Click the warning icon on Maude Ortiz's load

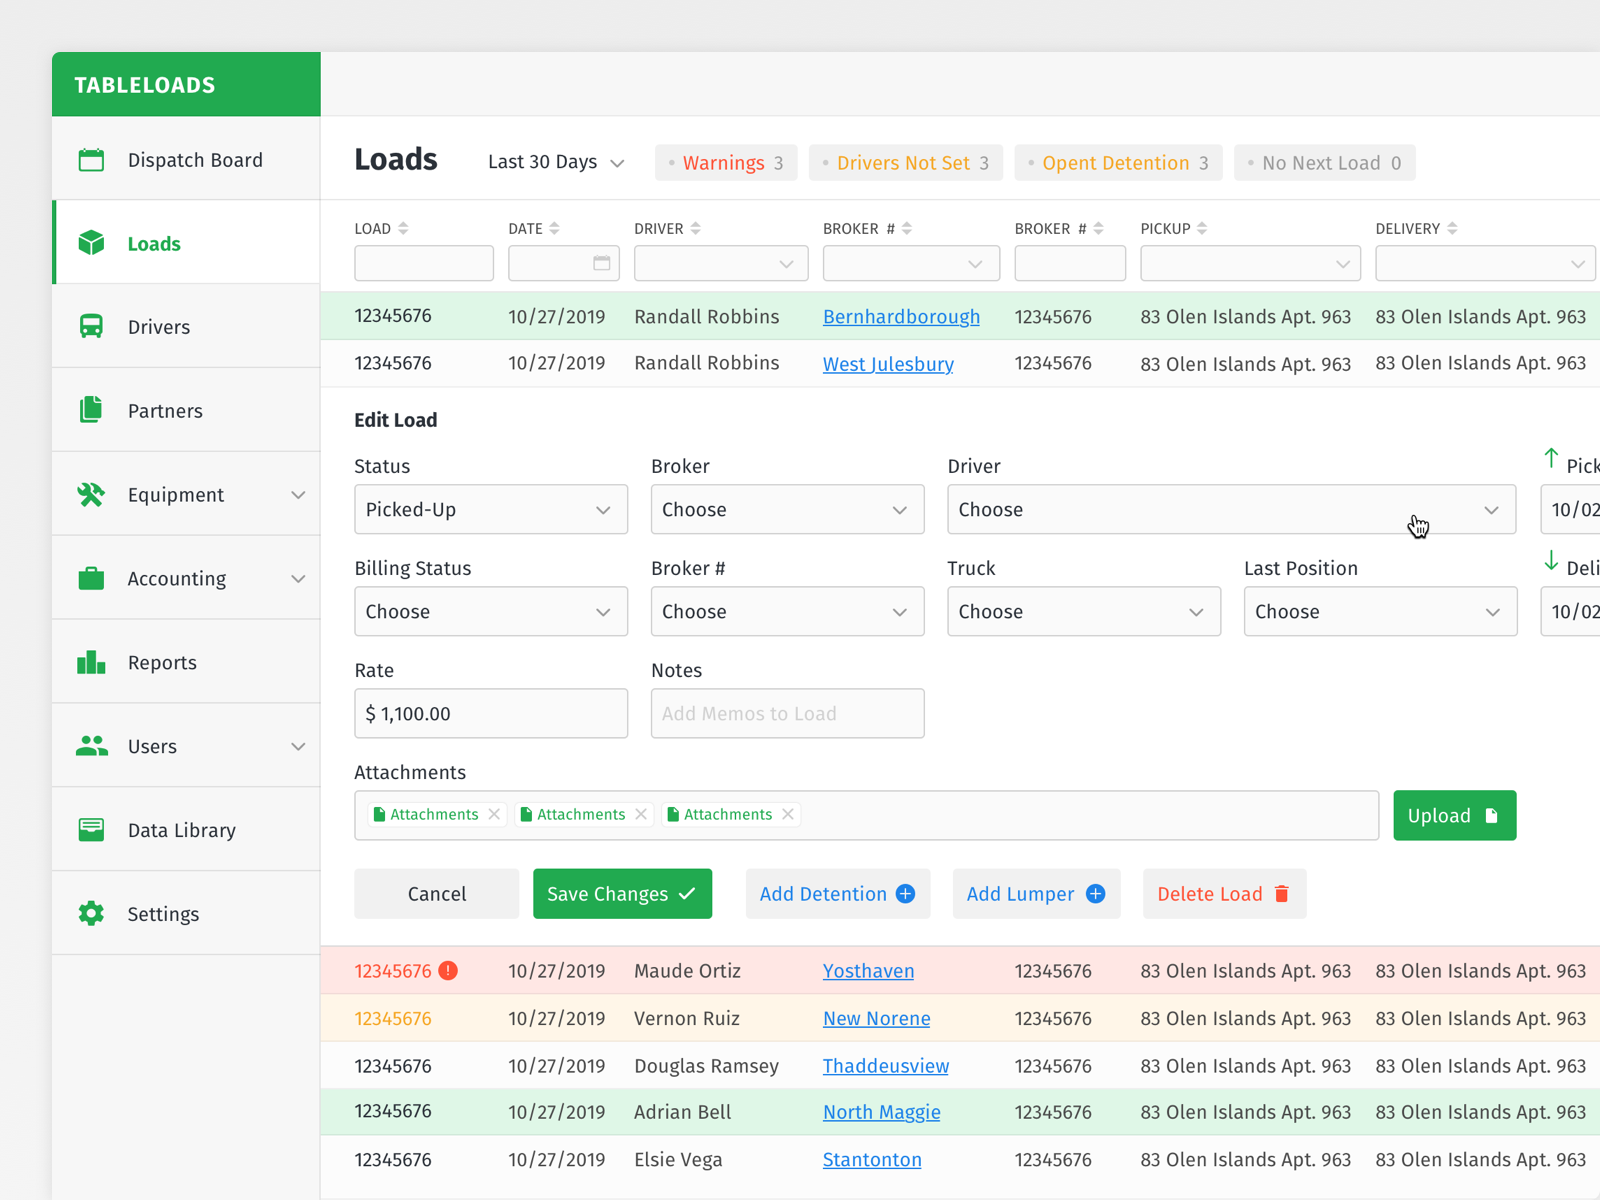click(x=449, y=970)
